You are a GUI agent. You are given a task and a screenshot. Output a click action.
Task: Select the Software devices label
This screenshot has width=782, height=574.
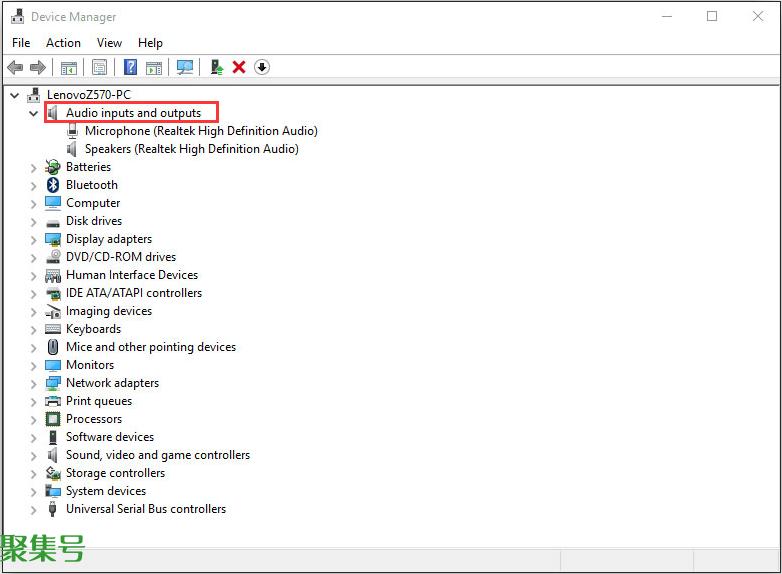click(x=110, y=437)
